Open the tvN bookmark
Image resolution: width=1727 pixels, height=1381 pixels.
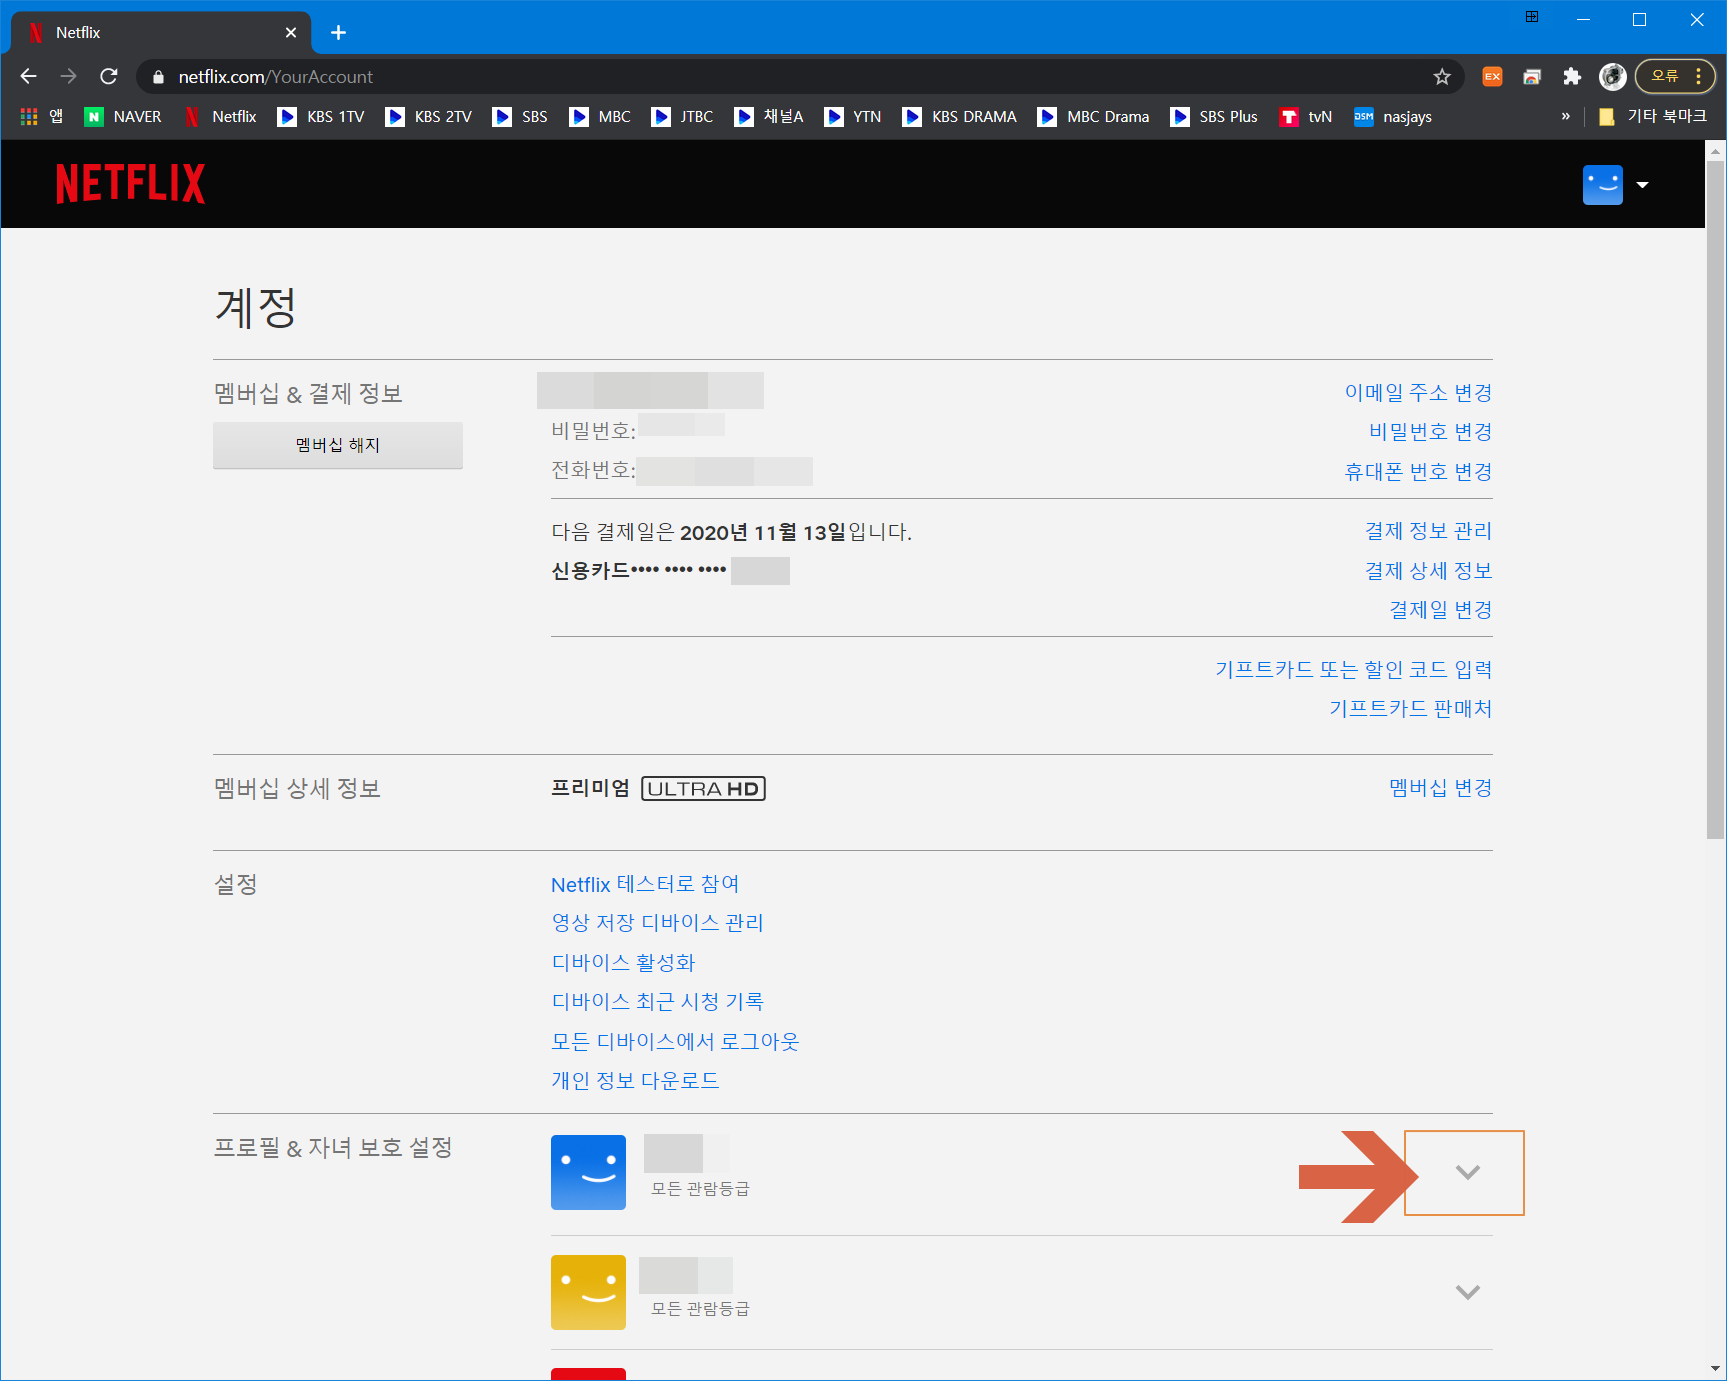pos(1306,116)
